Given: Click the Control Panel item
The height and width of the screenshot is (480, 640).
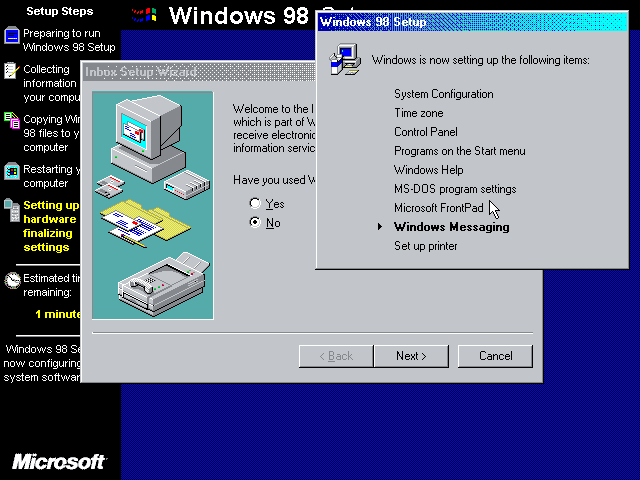Looking at the screenshot, I should [426, 132].
